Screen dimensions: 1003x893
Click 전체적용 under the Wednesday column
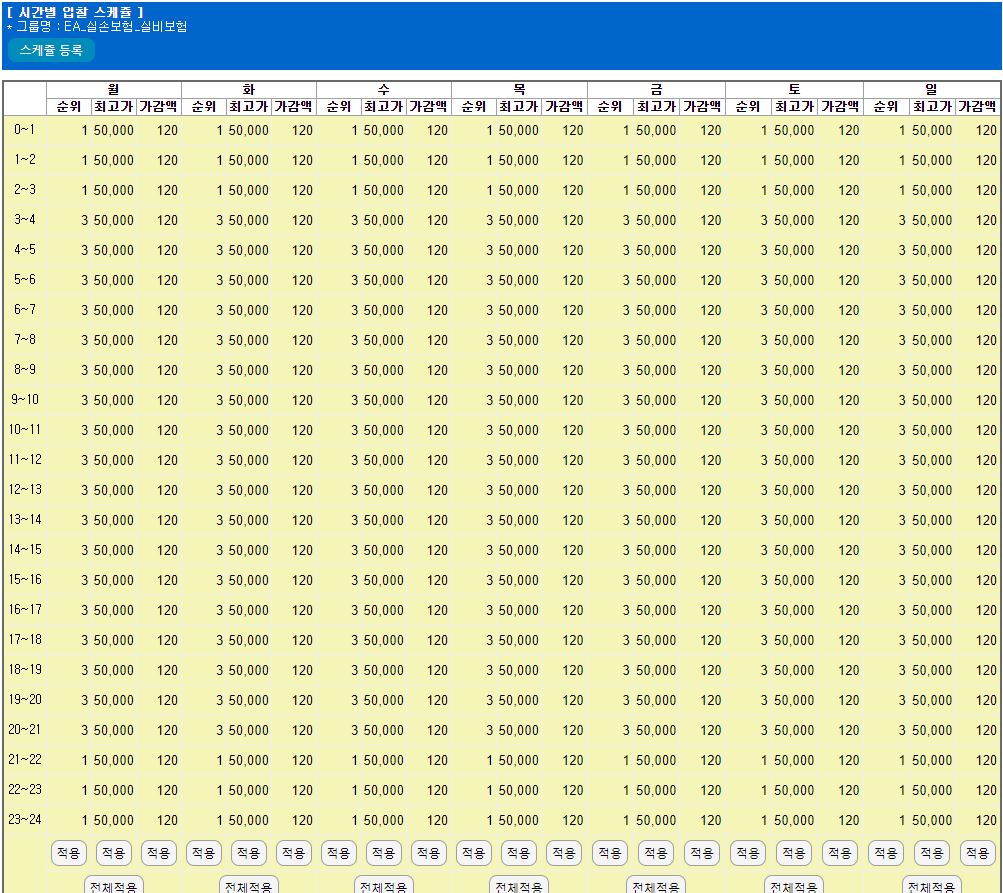pyautogui.click(x=384, y=886)
